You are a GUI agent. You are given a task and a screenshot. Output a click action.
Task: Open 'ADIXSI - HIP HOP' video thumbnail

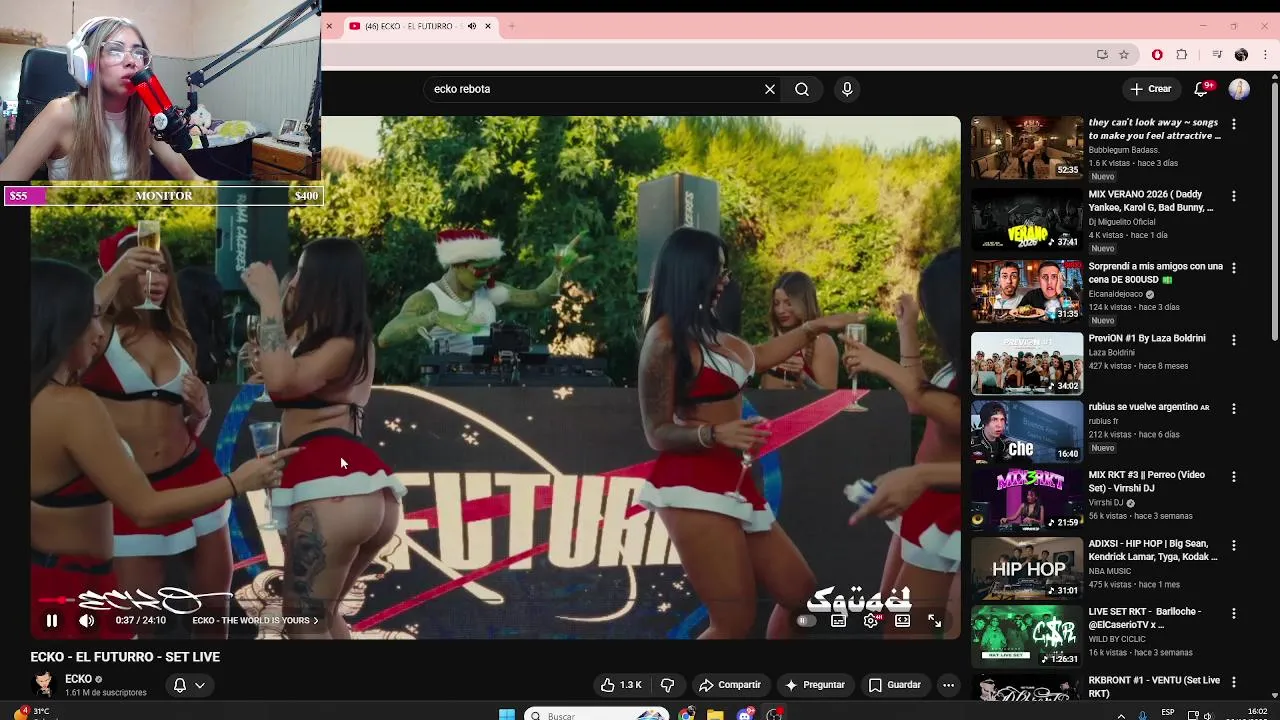coord(1027,567)
